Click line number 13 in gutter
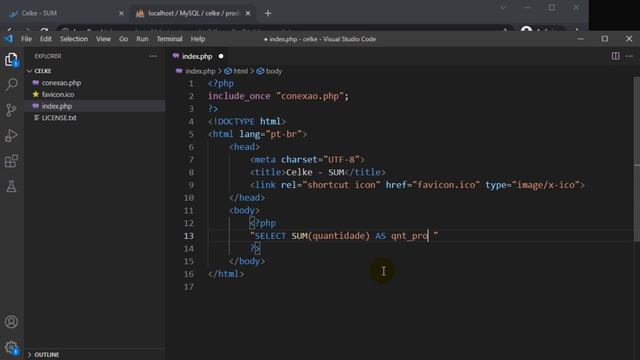The image size is (640, 360). pyautogui.click(x=189, y=236)
